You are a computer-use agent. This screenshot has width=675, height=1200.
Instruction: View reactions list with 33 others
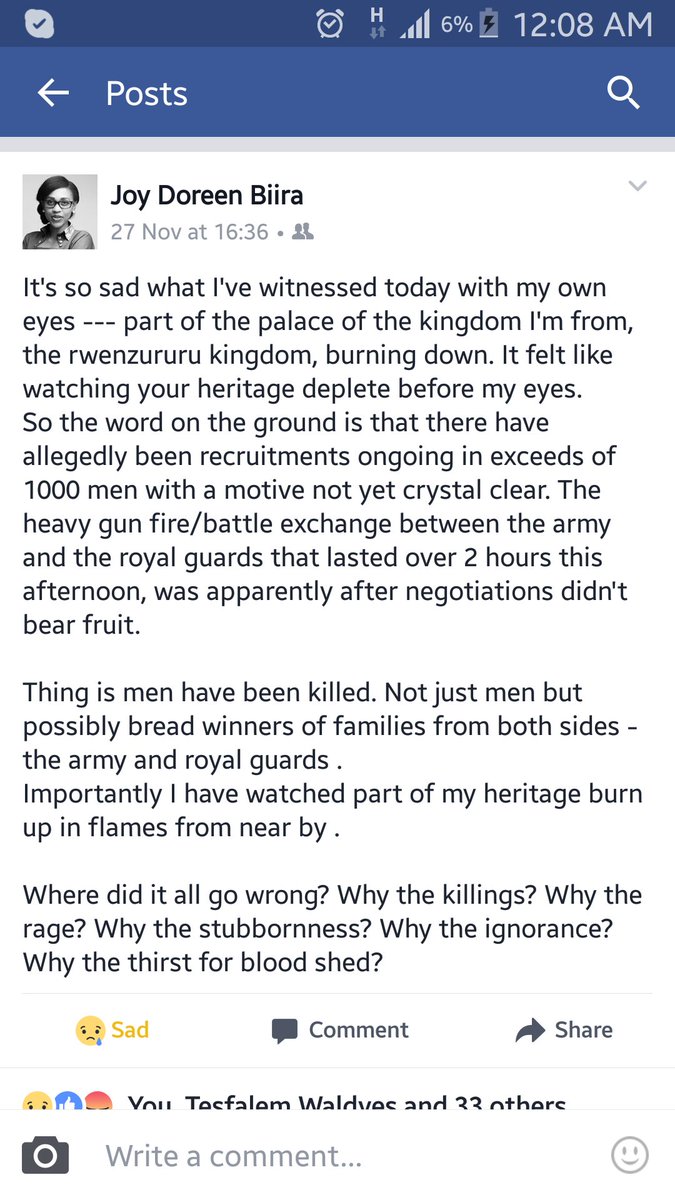pyautogui.click(x=345, y=1100)
